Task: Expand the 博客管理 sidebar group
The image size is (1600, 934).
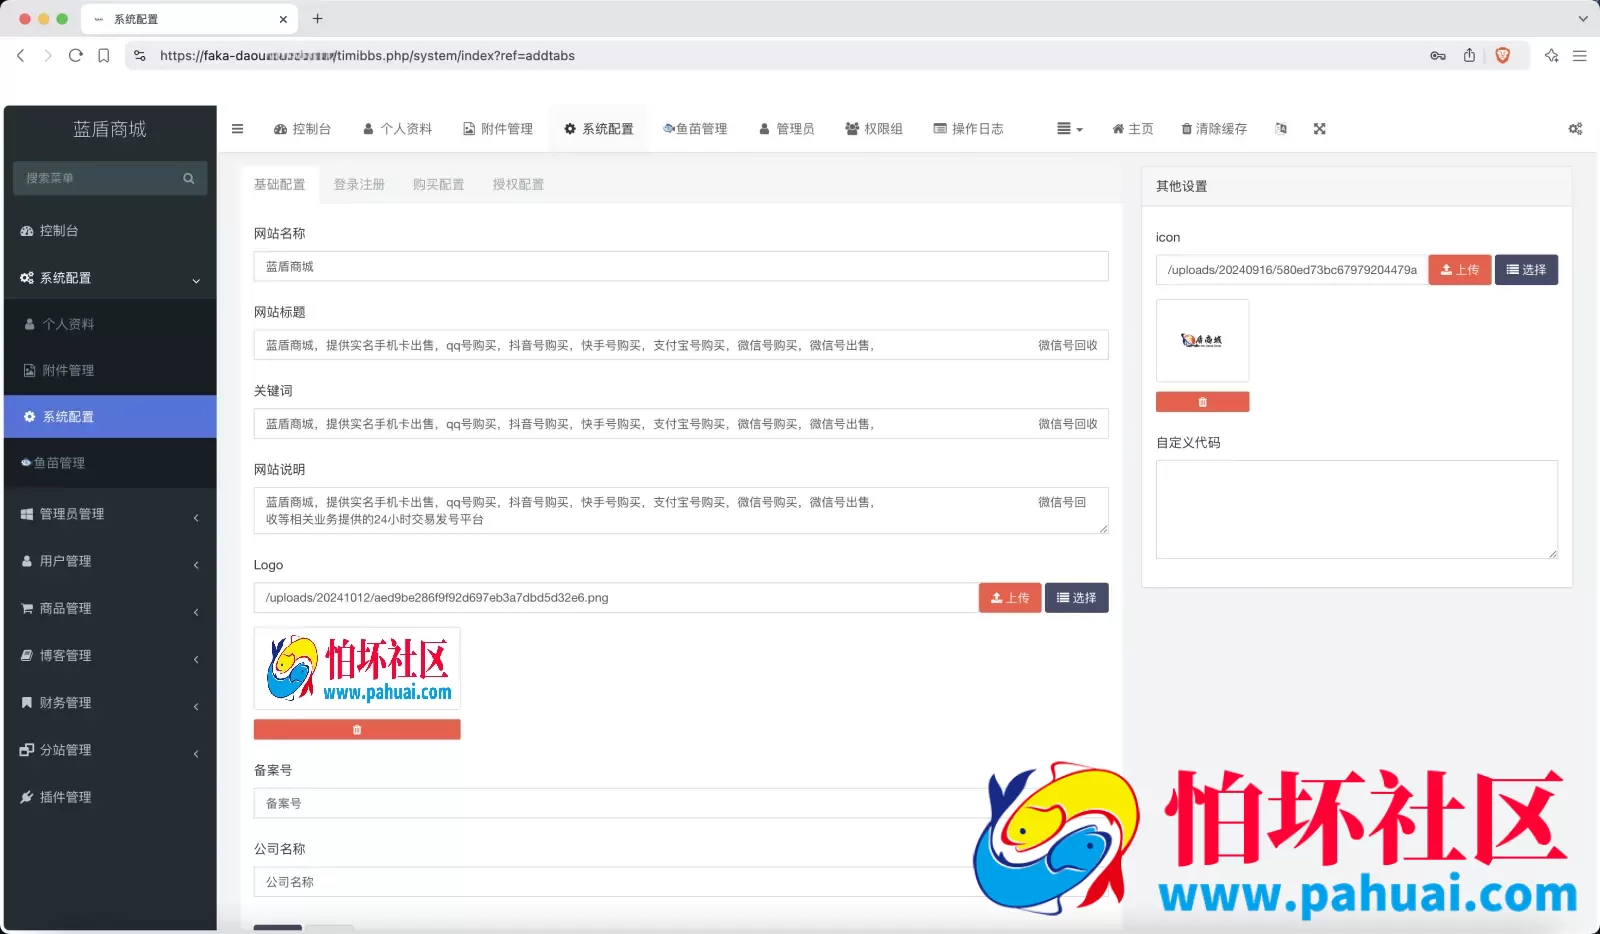Action: [x=110, y=655]
